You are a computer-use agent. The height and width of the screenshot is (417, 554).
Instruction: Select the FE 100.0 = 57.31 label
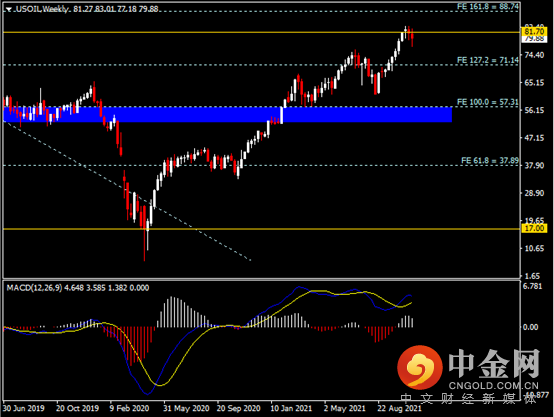[x=488, y=102]
